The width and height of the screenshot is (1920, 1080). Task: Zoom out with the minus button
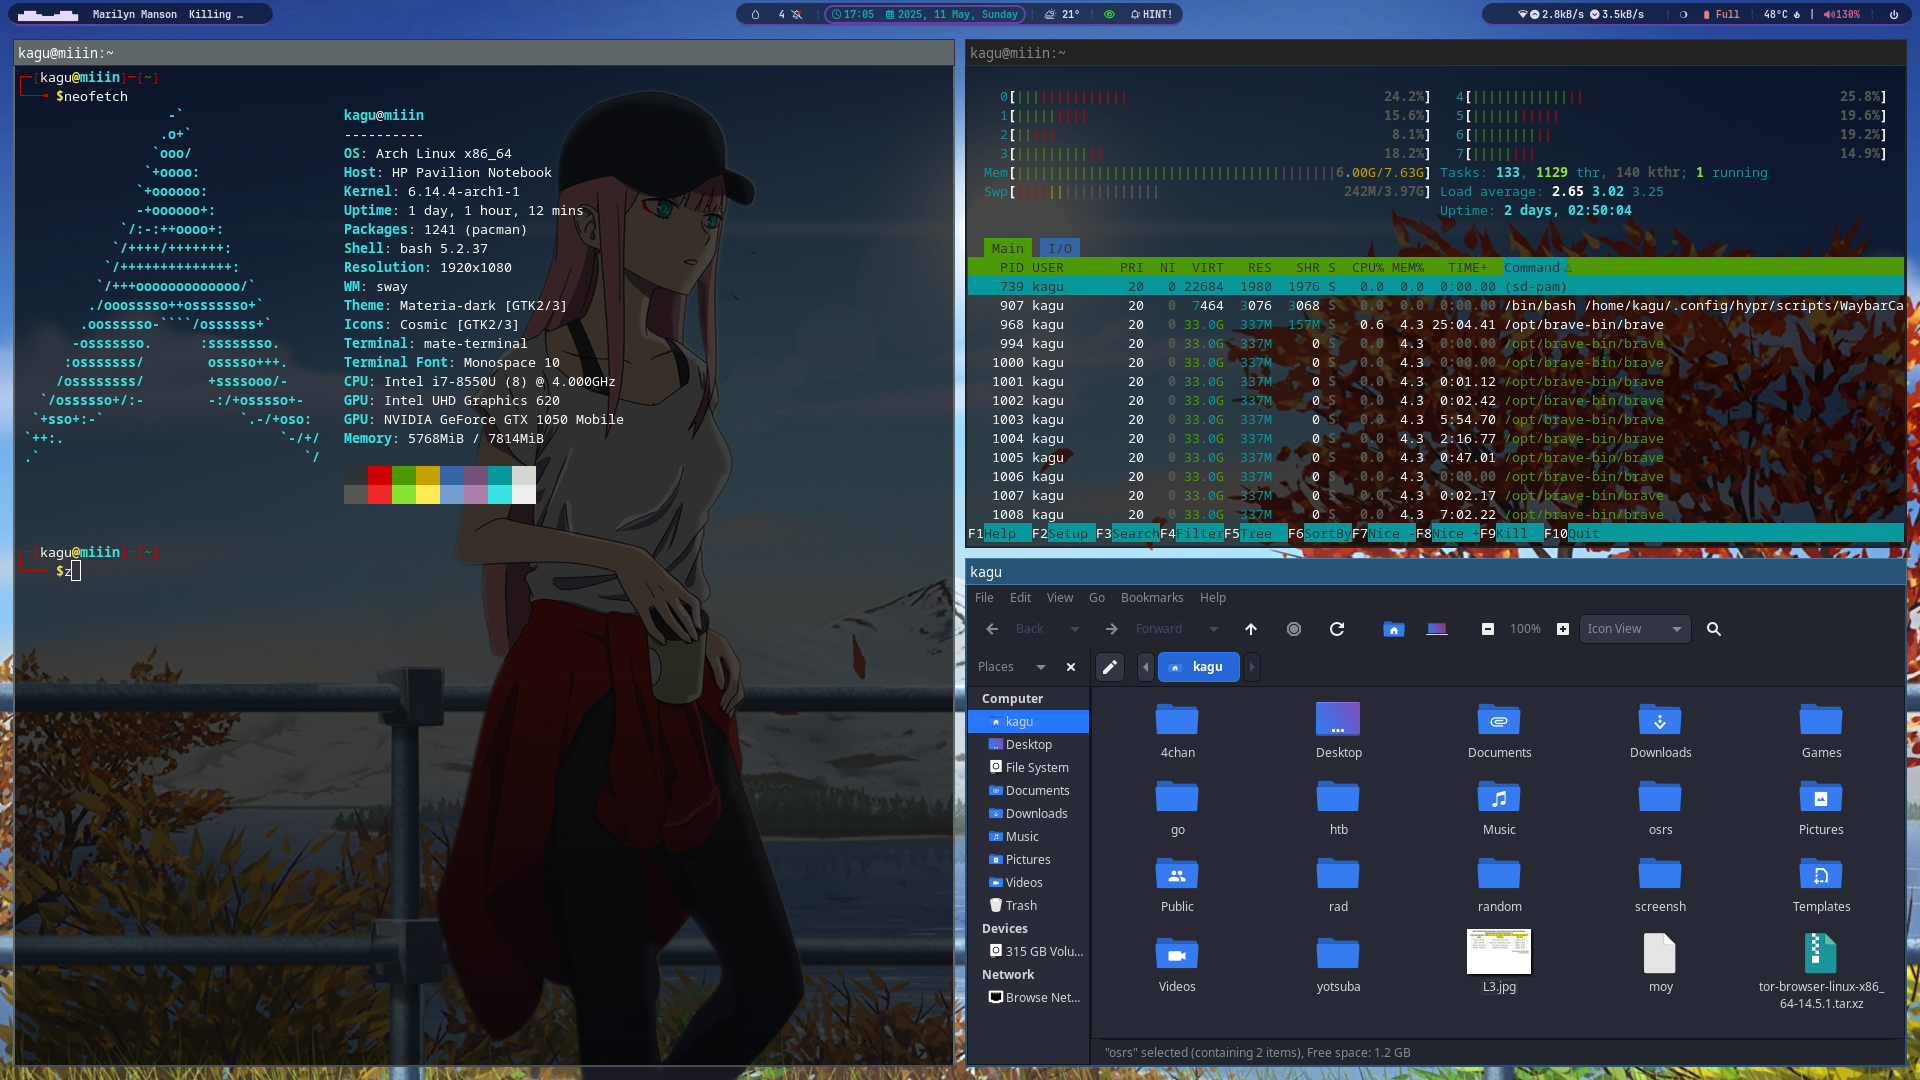[1488, 629]
